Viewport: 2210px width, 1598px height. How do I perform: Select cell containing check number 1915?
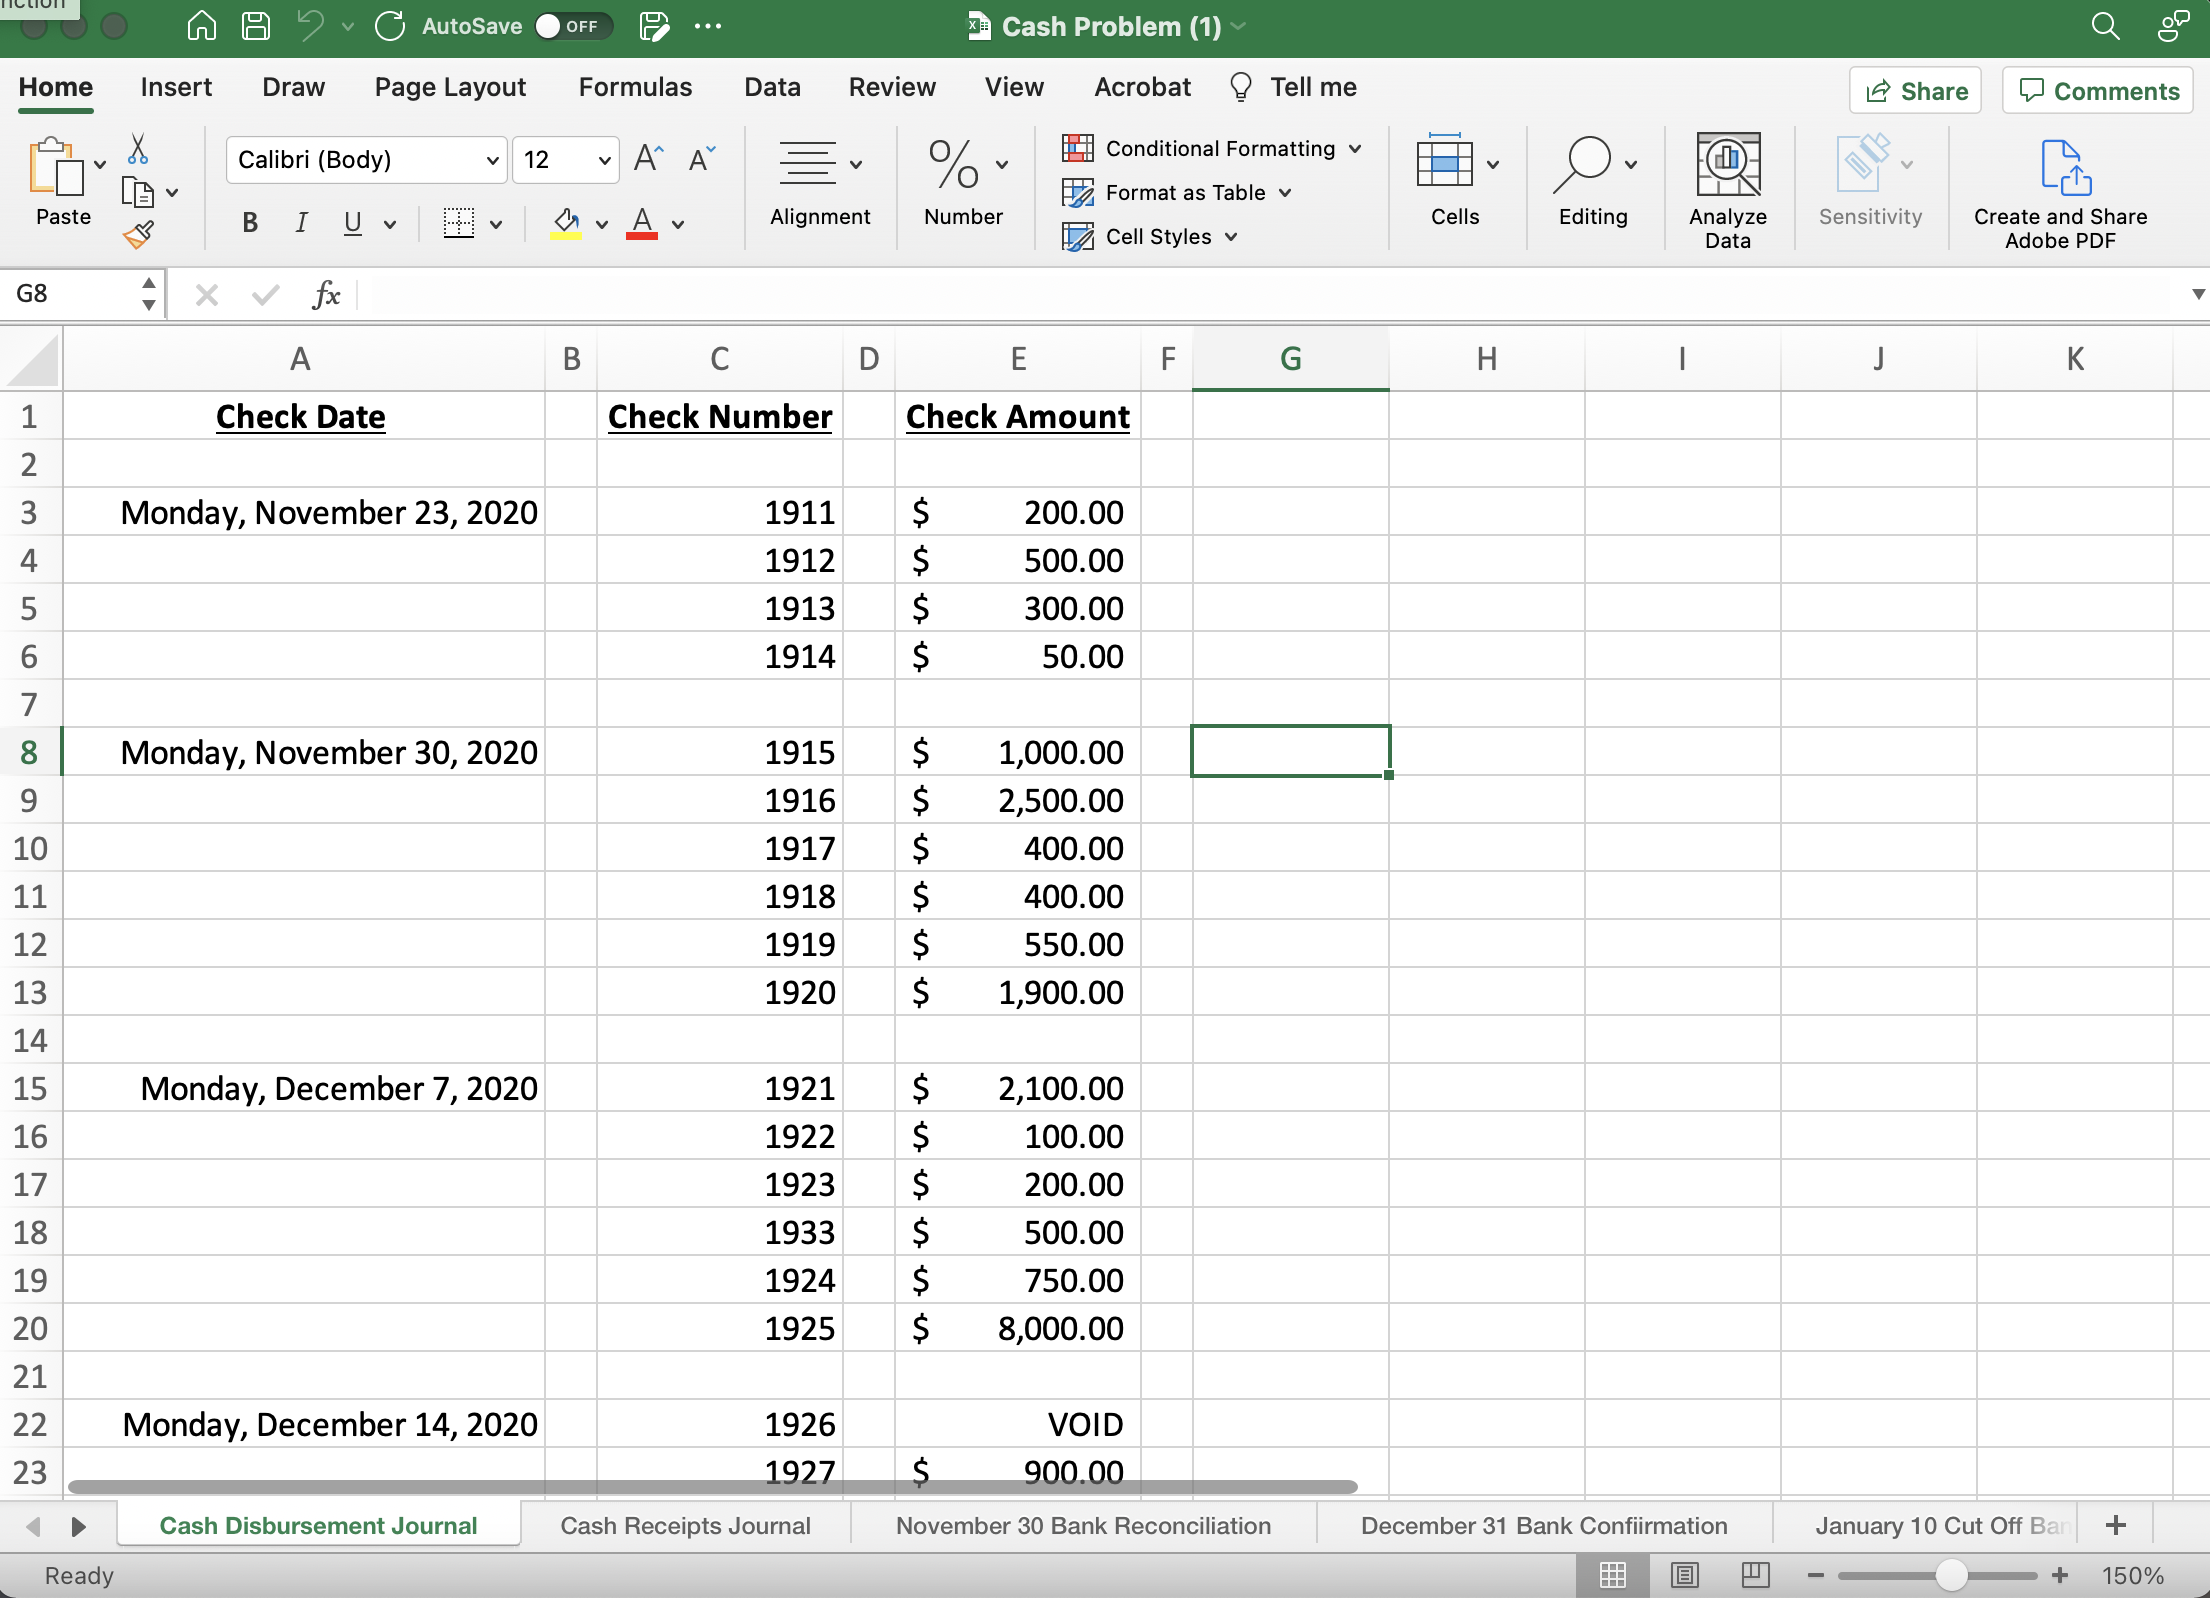point(720,751)
